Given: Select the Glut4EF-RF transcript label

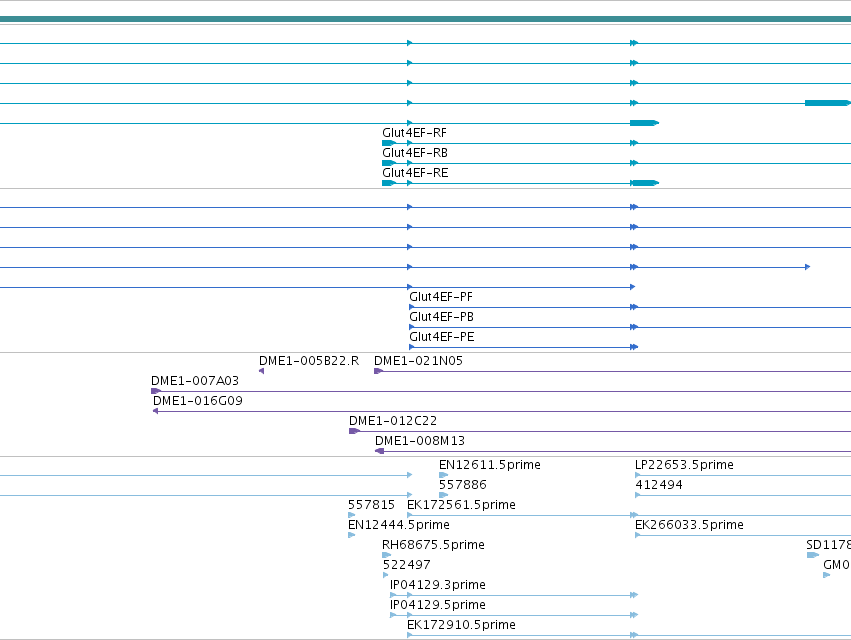Looking at the screenshot, I should coord(414,133).
